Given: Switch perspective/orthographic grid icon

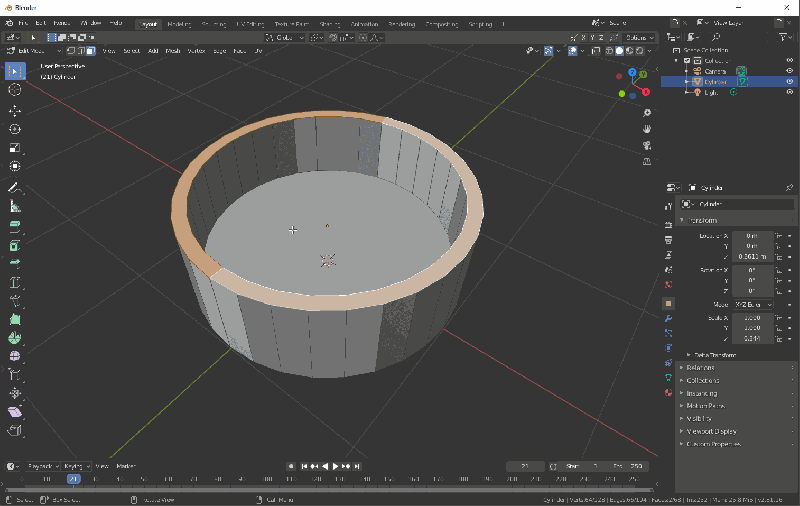Looking at the screenshot, I should (647, 162).
